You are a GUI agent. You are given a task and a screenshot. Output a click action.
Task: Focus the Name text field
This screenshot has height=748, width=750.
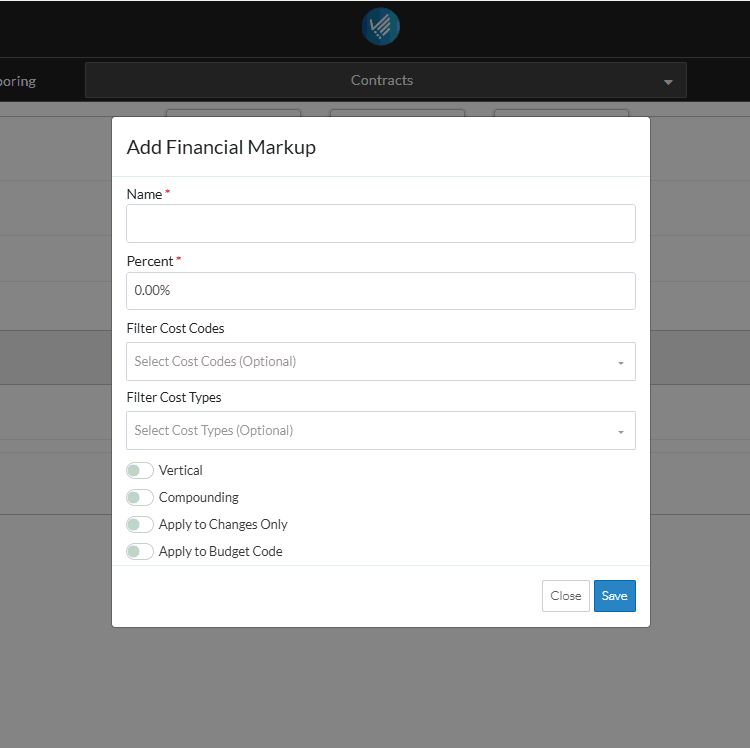tap(380, 224)
